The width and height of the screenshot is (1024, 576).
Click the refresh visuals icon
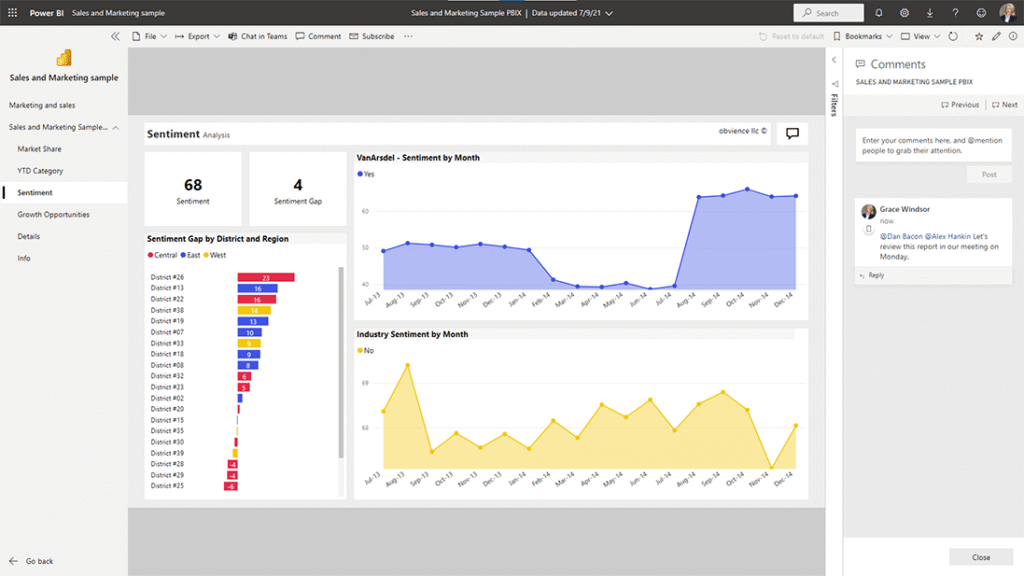pyautogui.click(x=952, y=36)
